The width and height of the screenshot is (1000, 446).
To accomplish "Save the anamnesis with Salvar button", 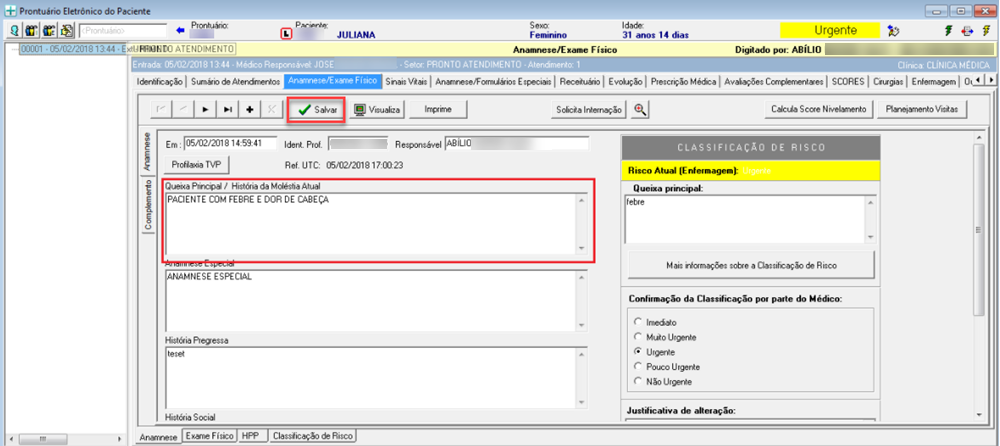I will pyautogui.click(x=317, y=110).
